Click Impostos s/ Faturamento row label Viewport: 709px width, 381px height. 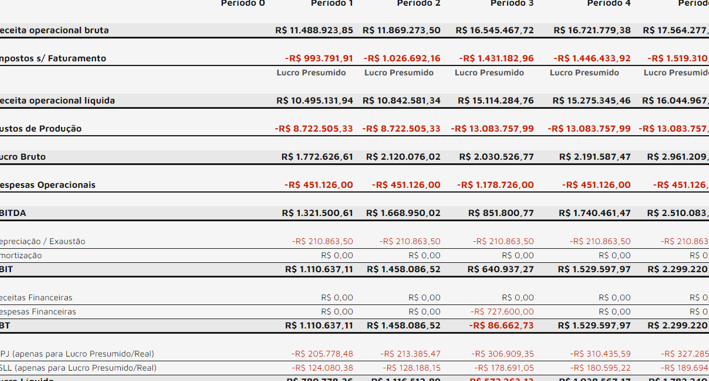[53, 58]
